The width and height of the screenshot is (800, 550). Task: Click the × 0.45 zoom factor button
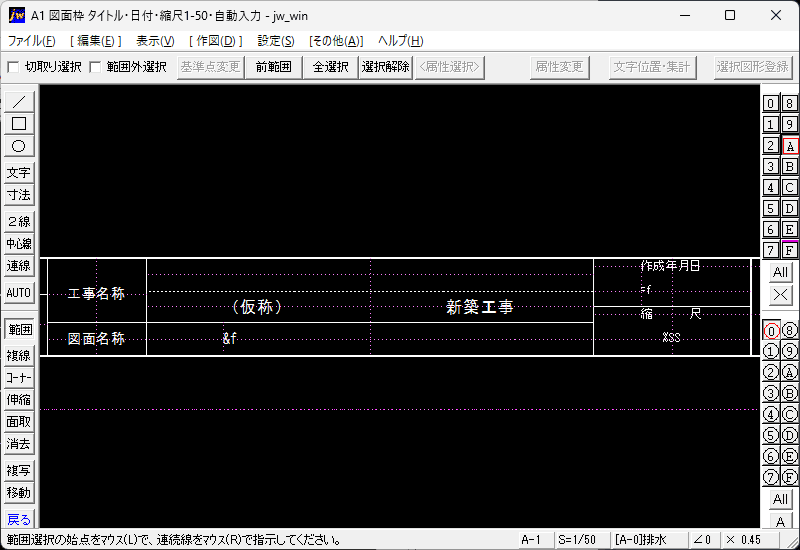[x=749, y=540]
